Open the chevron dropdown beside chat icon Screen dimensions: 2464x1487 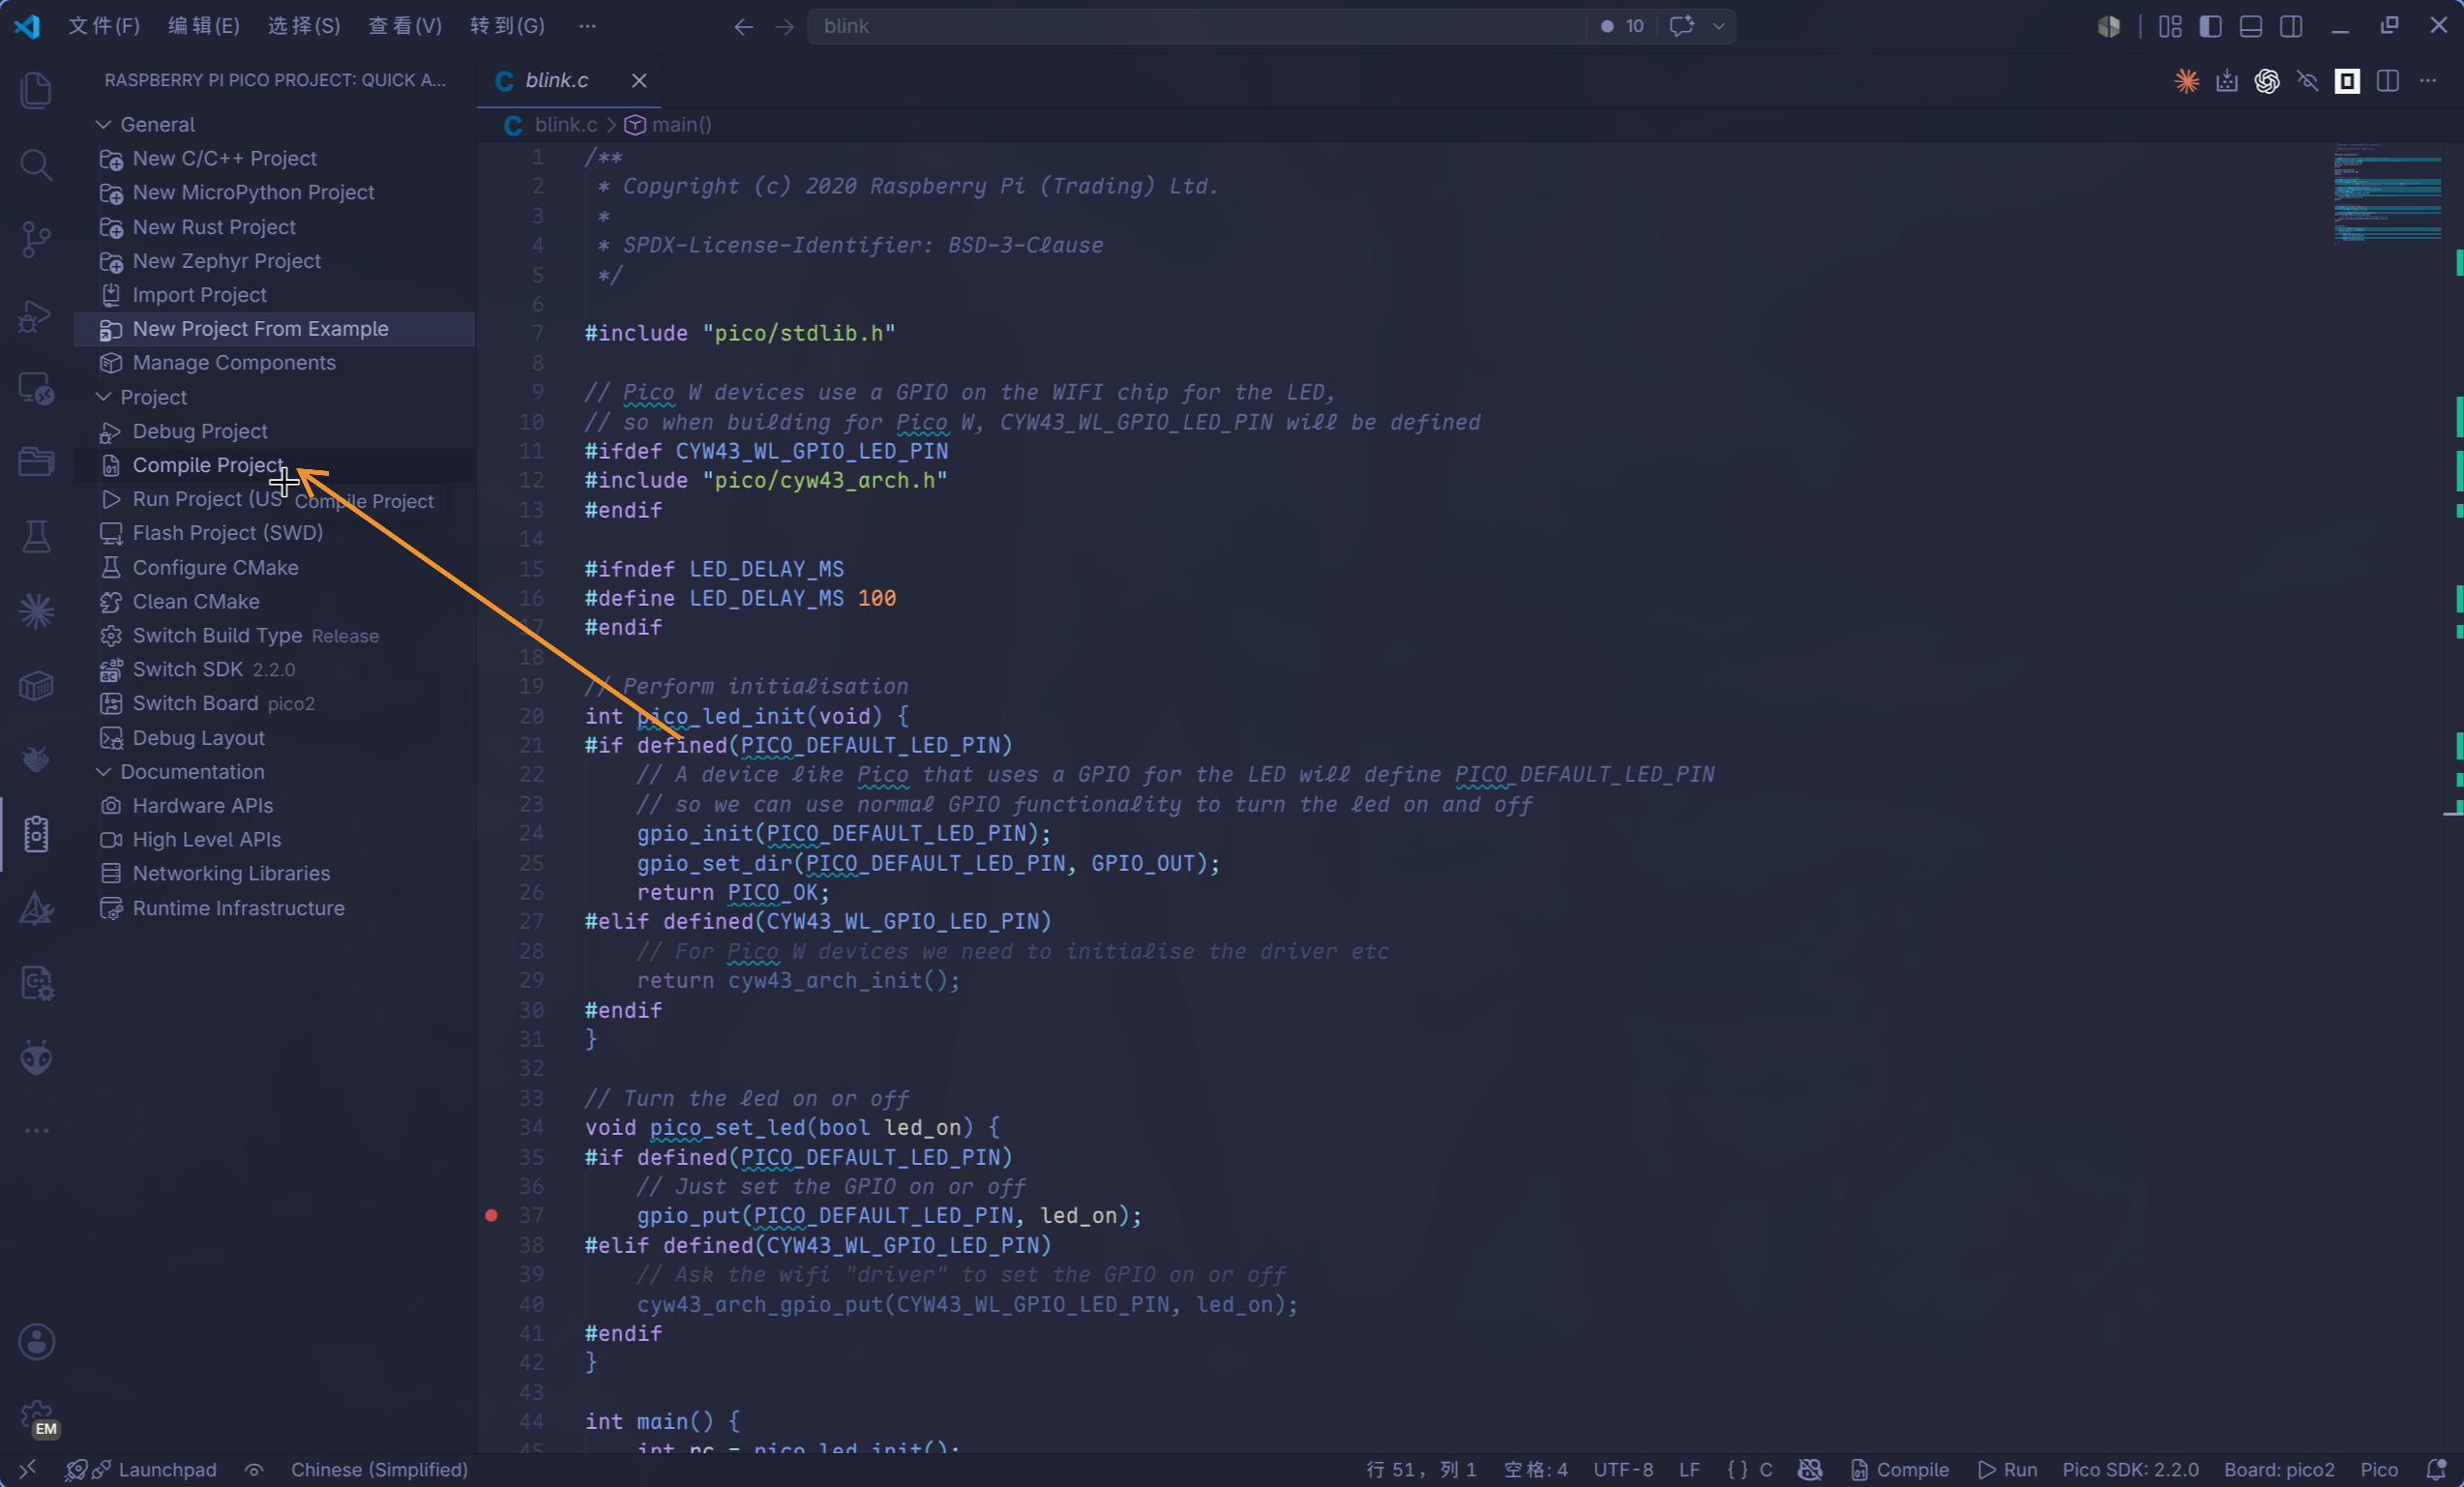[x=1719, y=26]
